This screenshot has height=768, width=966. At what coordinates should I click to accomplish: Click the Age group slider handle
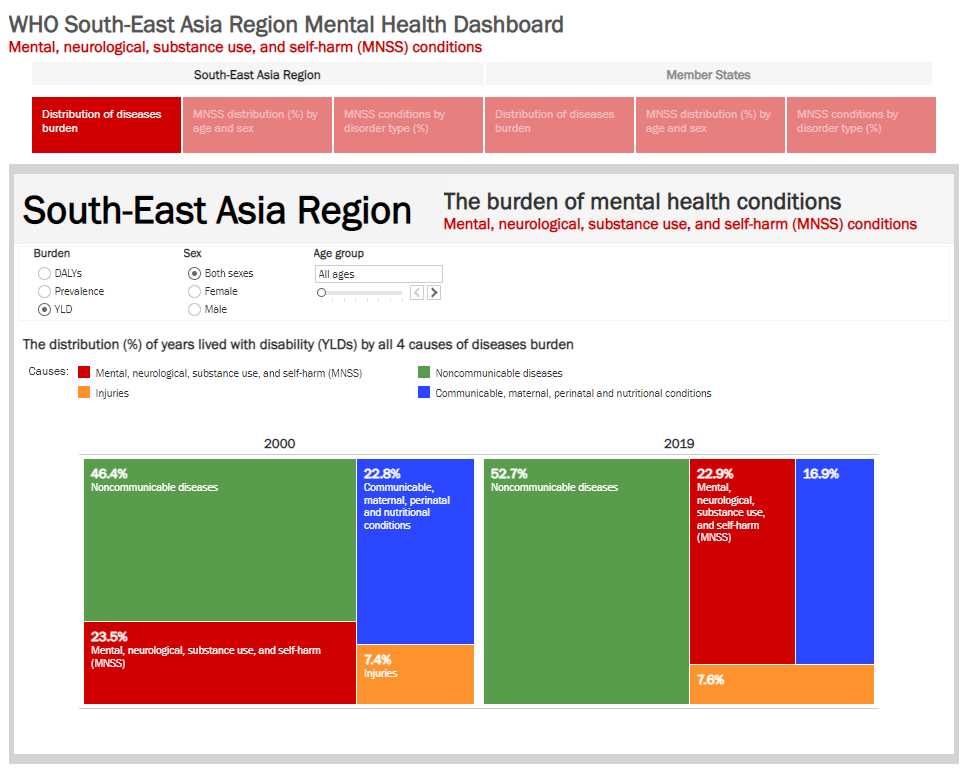click(x=321, y=293)
